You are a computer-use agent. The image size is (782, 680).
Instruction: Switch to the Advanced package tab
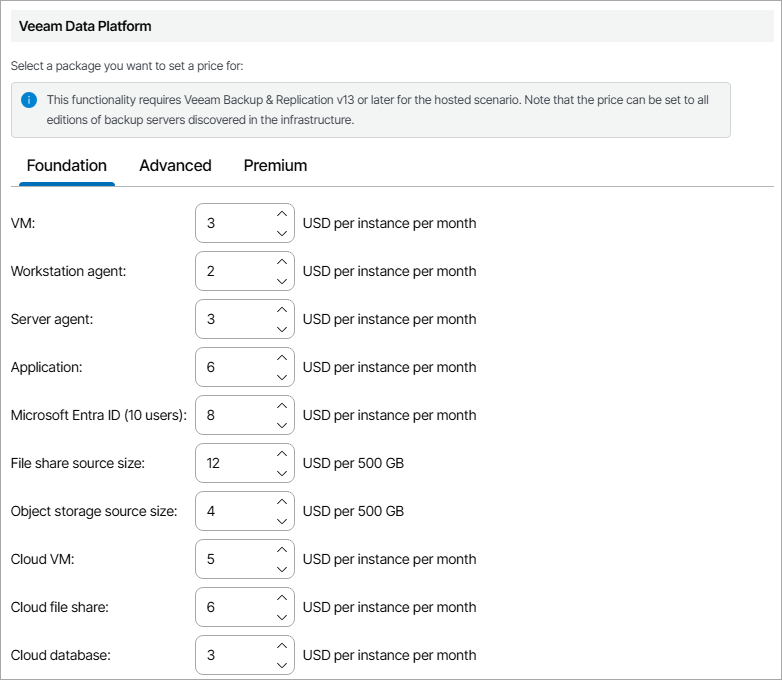point(175,166)
